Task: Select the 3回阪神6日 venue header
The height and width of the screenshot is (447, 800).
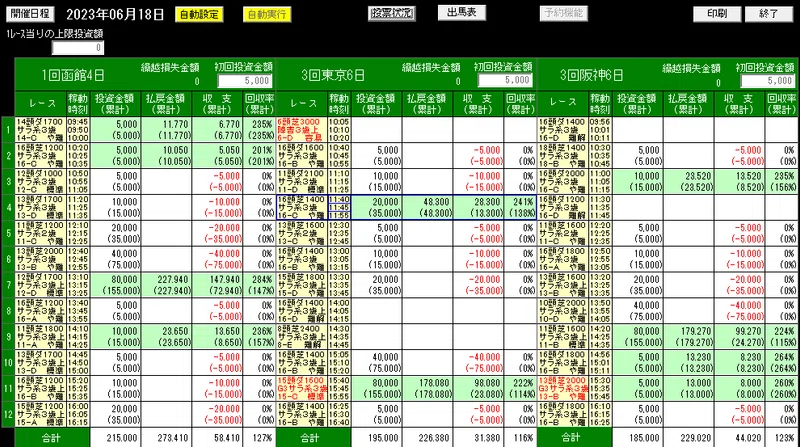Action: click(x=592, y=76)
